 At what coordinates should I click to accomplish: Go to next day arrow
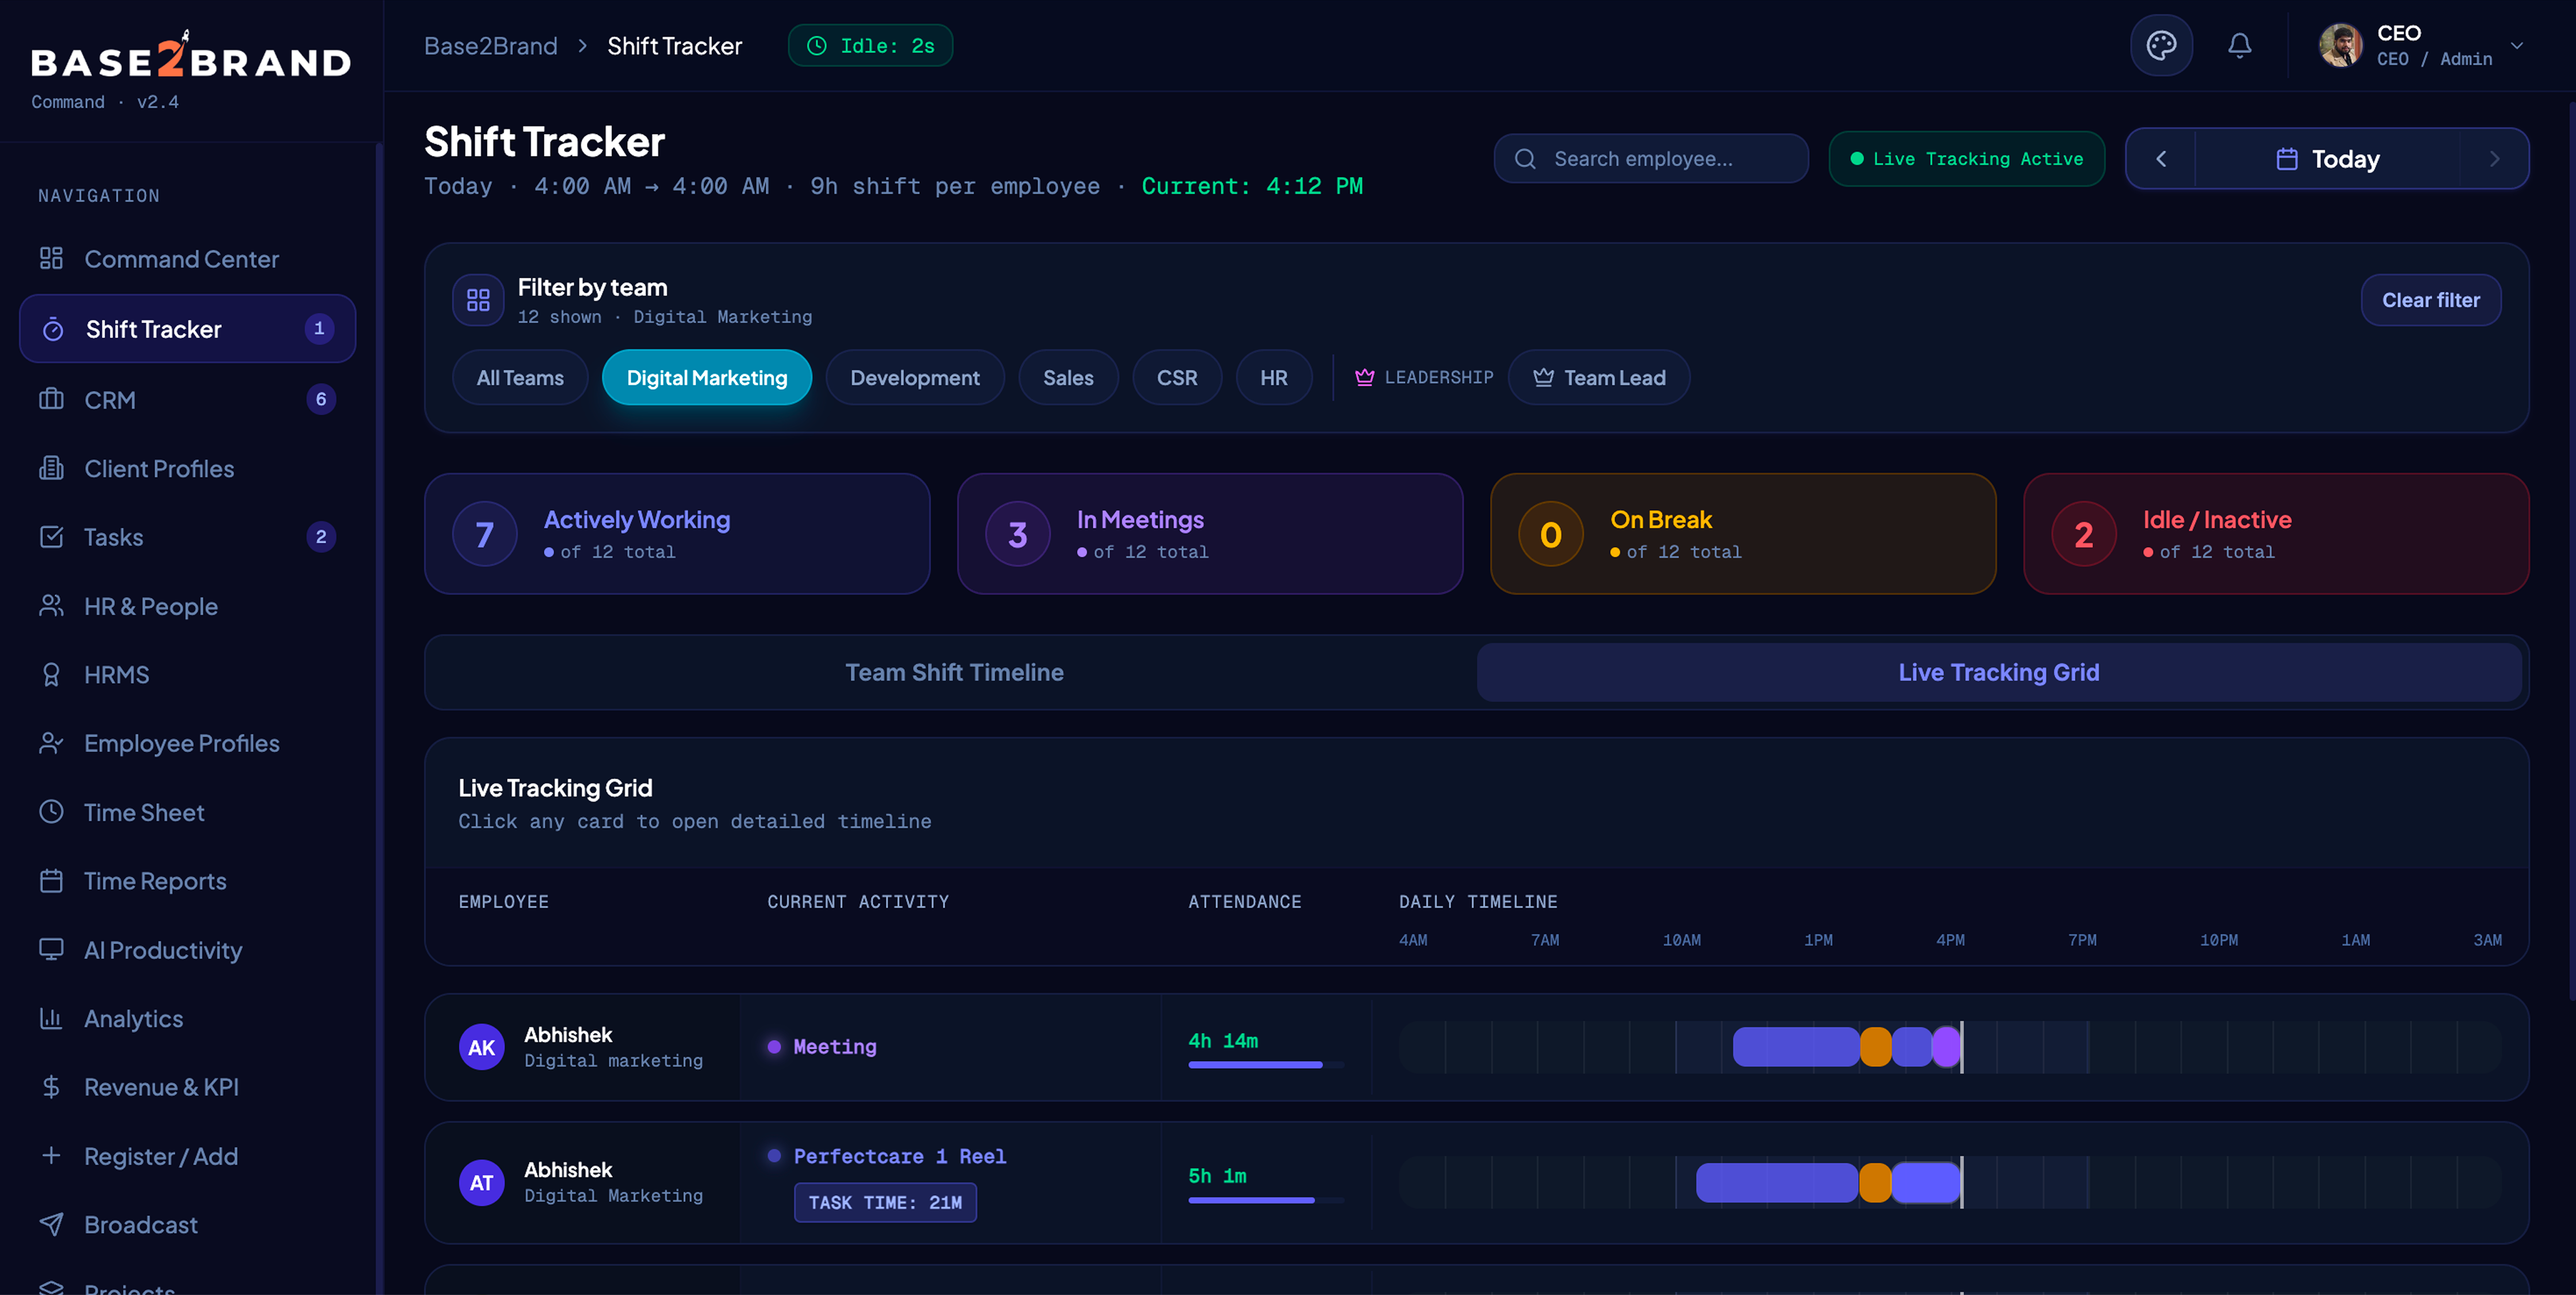point(2494,159)
